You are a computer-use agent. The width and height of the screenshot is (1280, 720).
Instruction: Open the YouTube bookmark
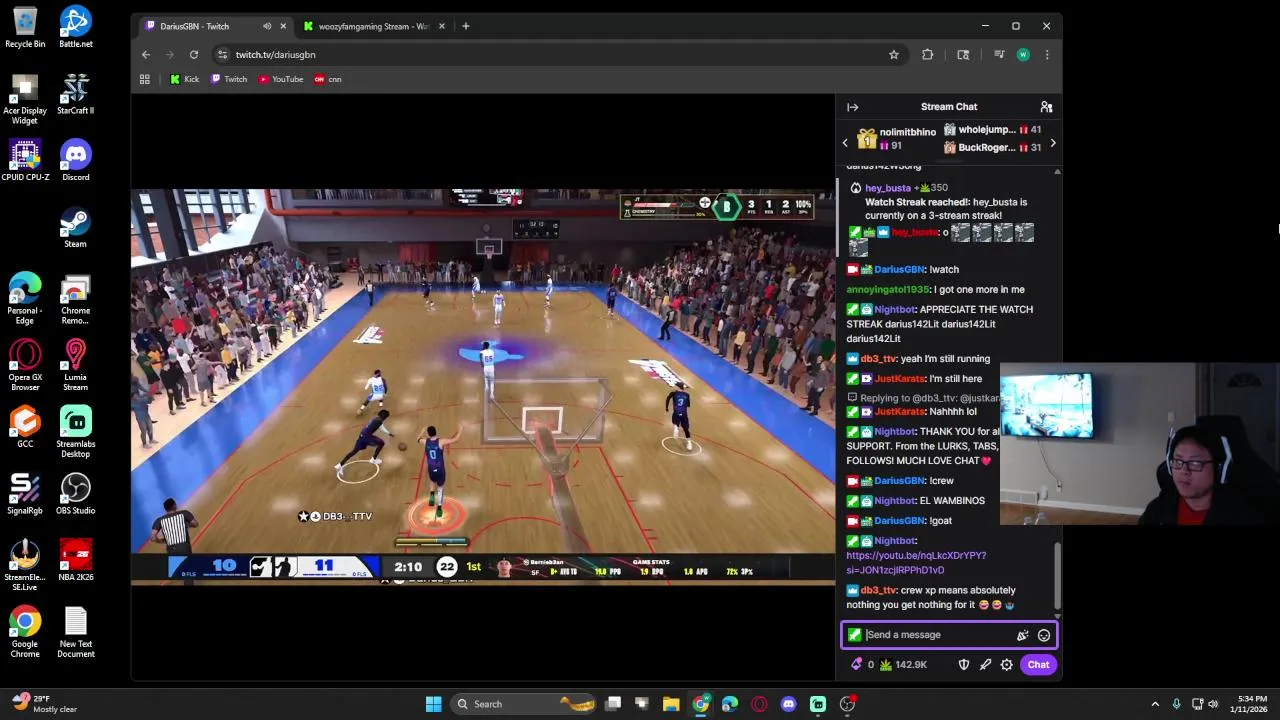[281, 79]
